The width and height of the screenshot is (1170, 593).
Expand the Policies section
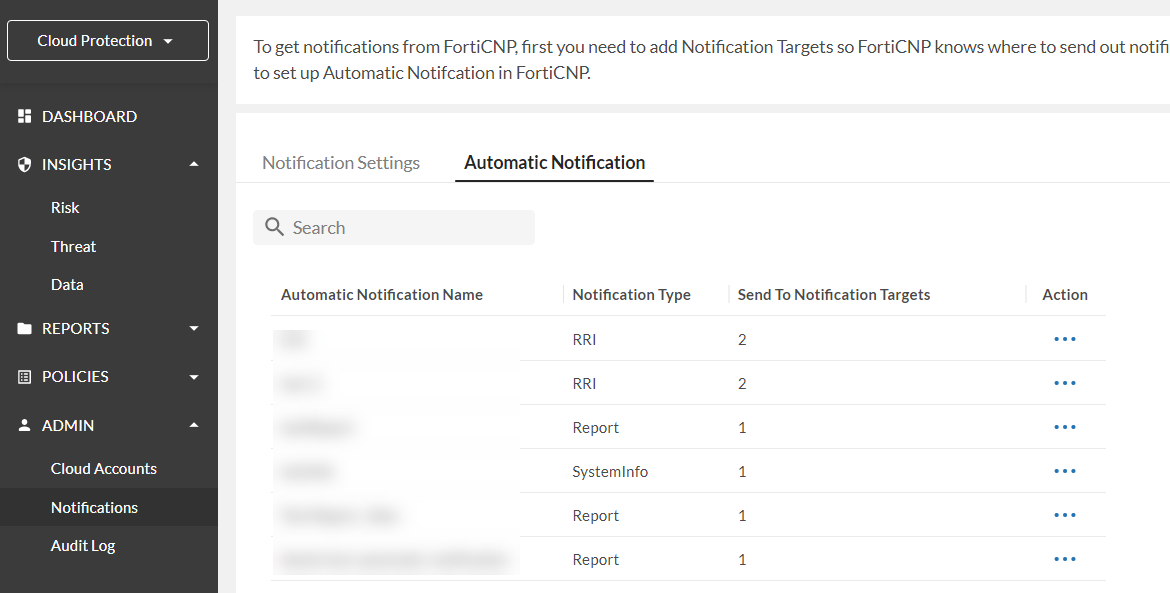coord(194,376)
